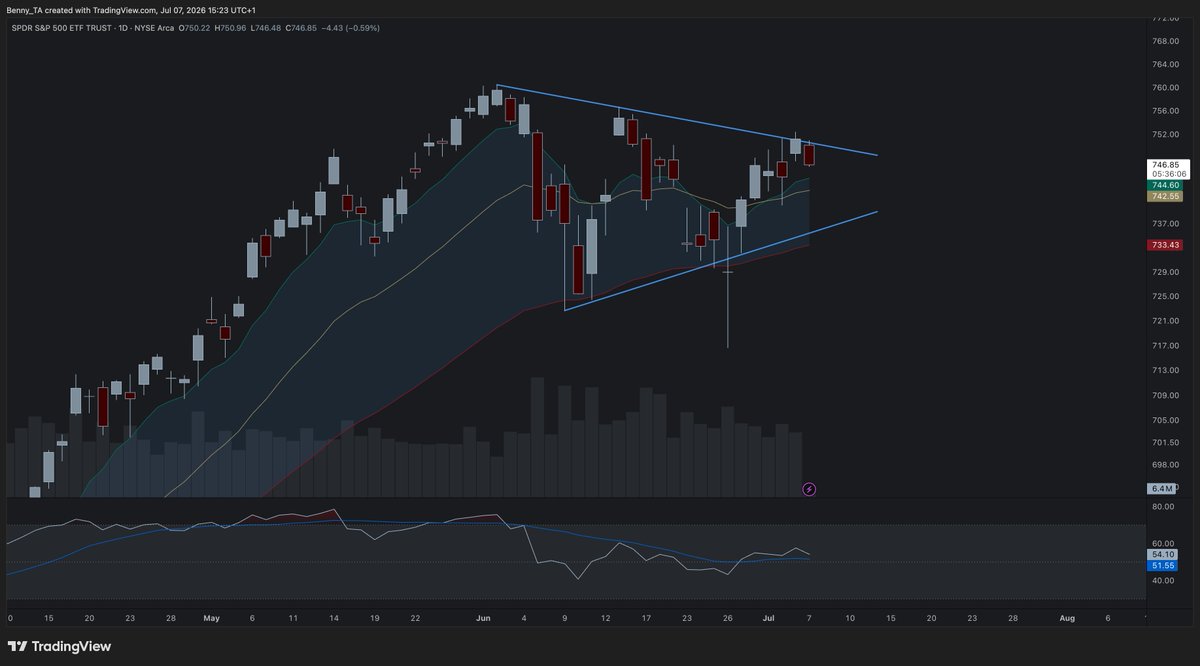The width and height of the screenshot is (1200, 666).
Task: Click the 'Benny_TA created with TradingView.com' header text
Action: click(82, 10)
